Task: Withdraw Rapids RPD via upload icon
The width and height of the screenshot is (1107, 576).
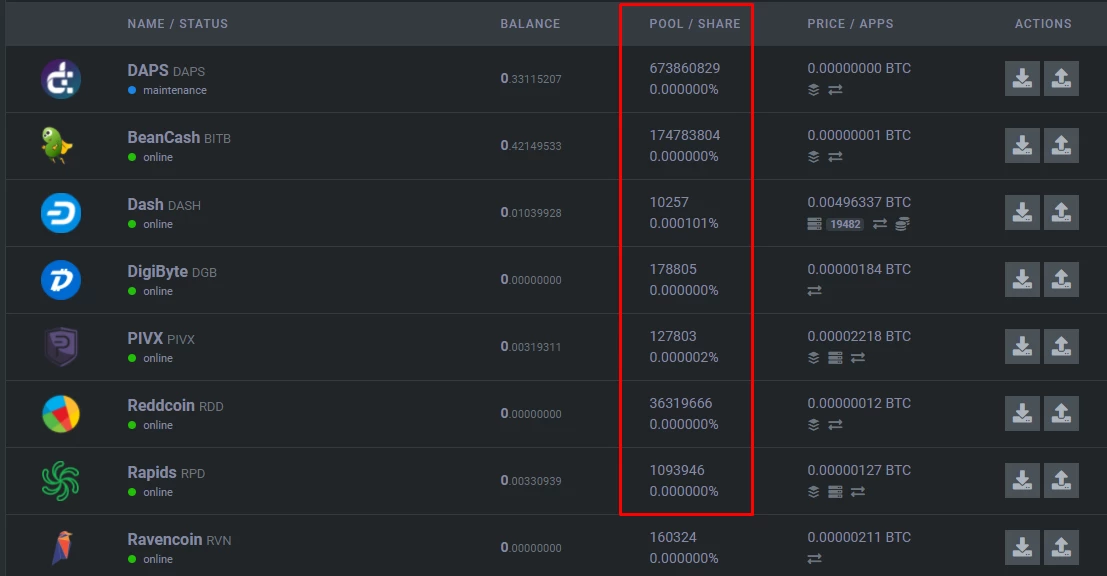Action: (1061, 481)
